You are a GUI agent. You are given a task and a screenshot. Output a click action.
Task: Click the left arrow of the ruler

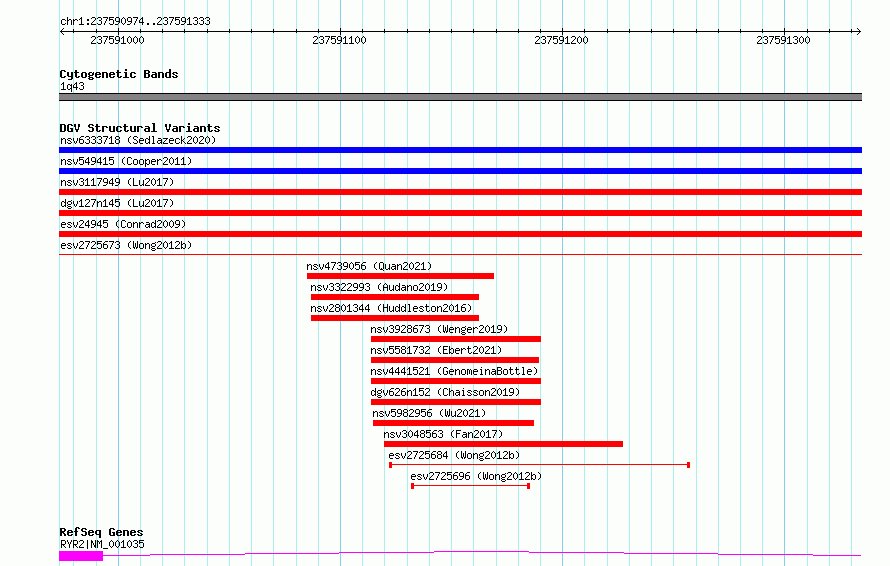coord(62,31)
